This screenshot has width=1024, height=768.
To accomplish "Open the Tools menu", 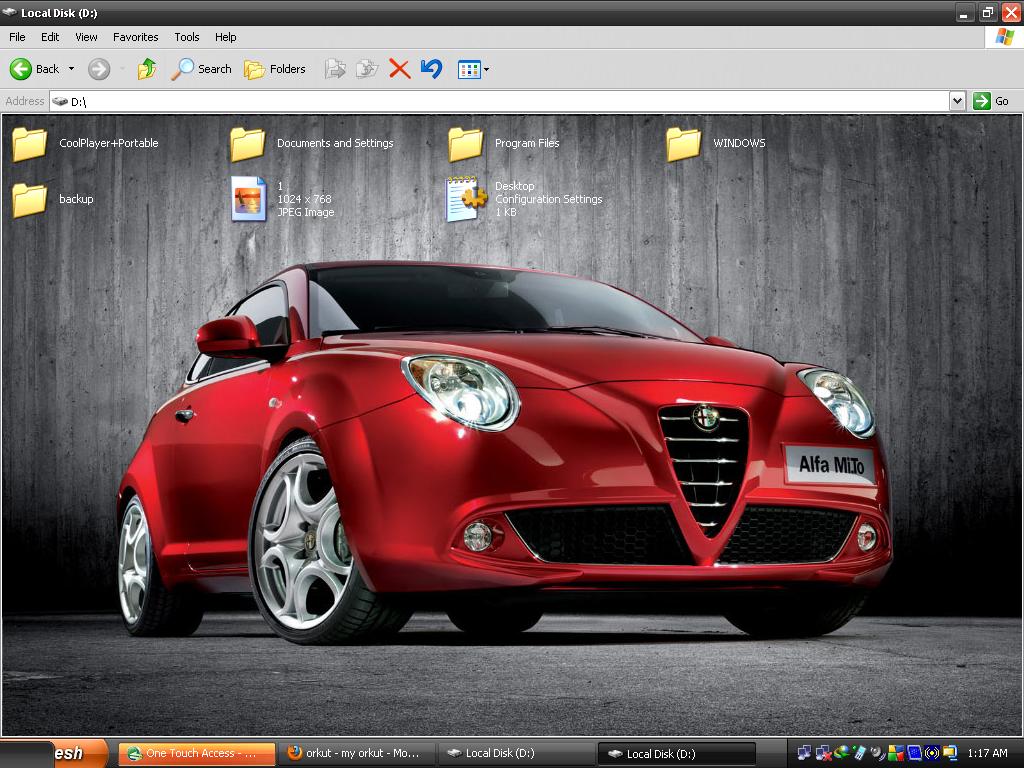I will [x=186, y=37].
